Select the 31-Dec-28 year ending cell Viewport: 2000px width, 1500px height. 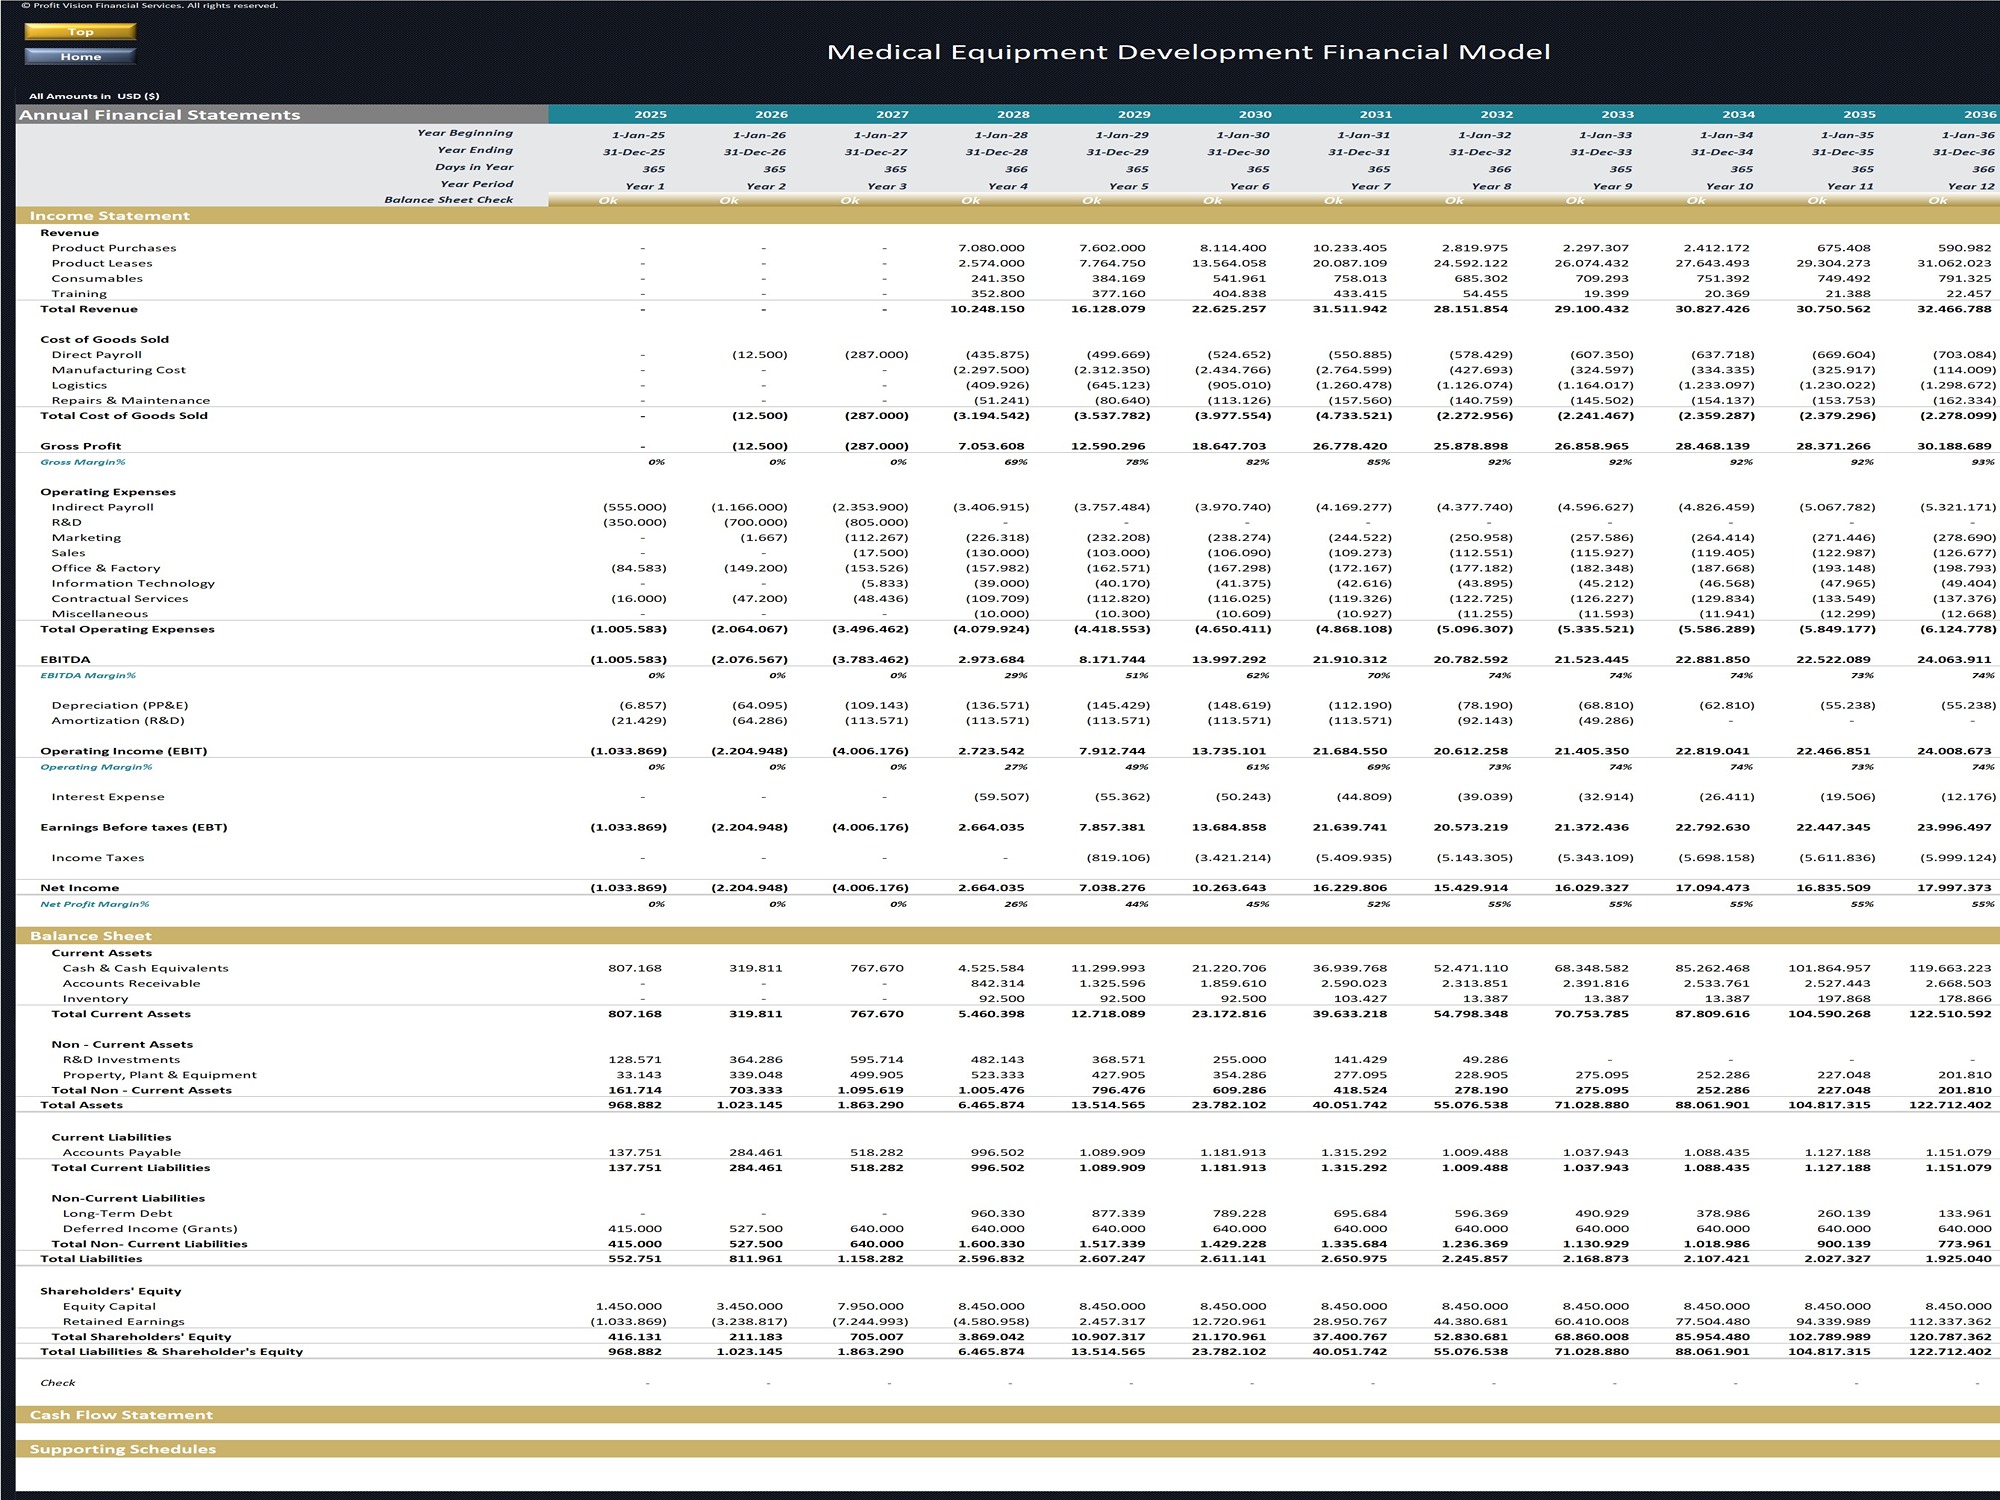coord(997,153)
